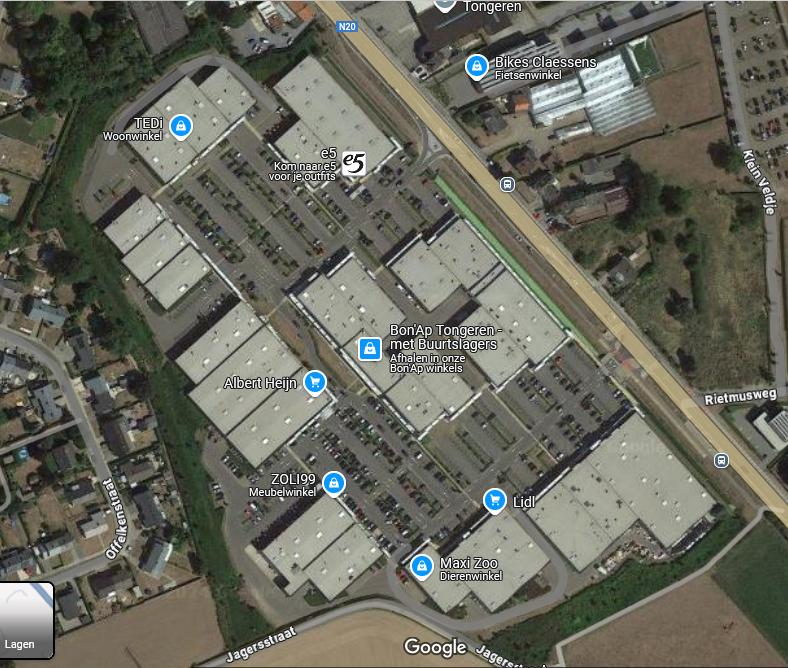Click the Lidl shopping cart marker
Image resolution: width=788 pixels, height=668 pixels.
495,501
